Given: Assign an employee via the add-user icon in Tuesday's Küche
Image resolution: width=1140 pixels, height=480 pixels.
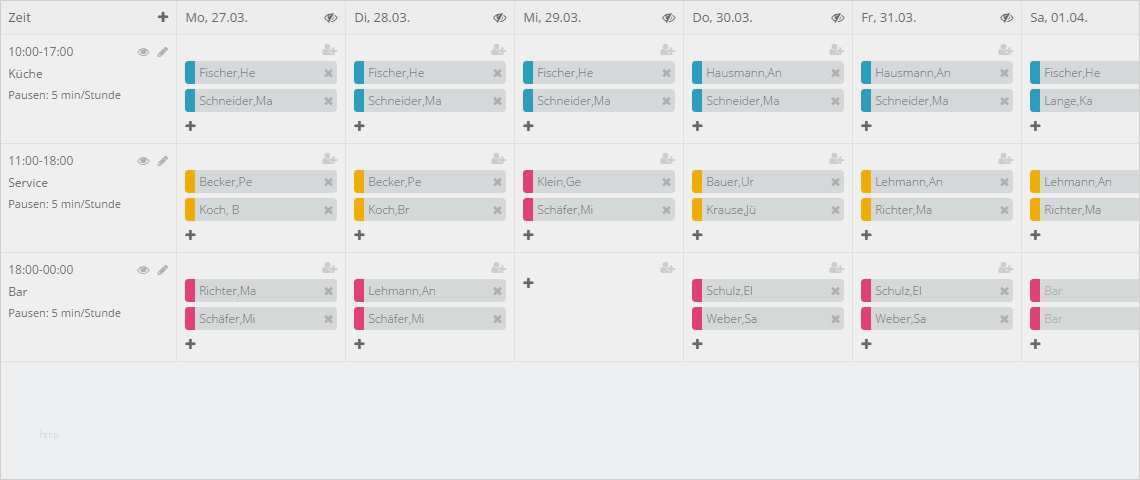Looking at the screenshot, I should pyautogui.click(x=498, y=49).
